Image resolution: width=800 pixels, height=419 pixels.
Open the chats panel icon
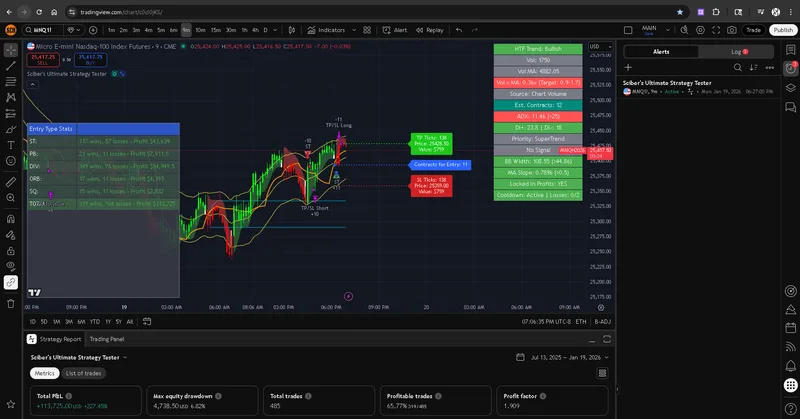[x=790, y=107]
